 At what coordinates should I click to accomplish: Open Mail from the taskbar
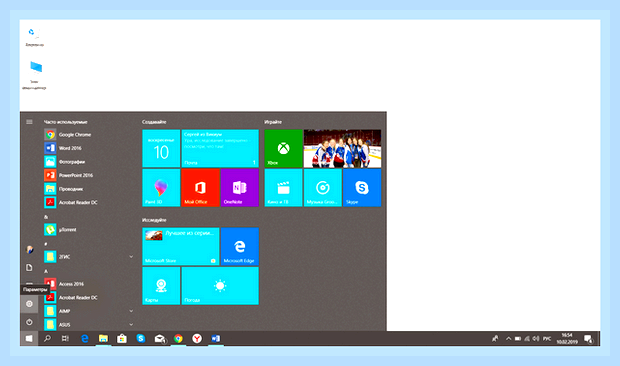point(160,339)
